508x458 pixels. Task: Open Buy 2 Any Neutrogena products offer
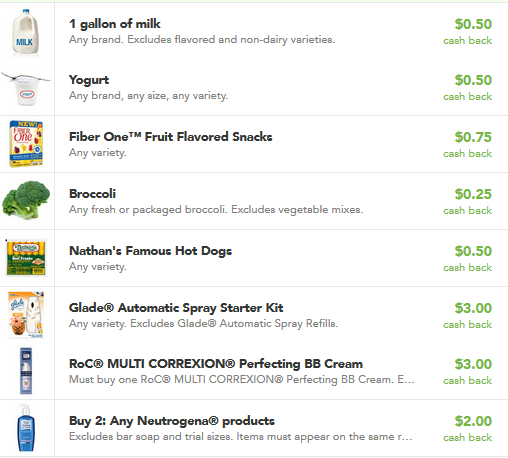(x=172, y=421)
